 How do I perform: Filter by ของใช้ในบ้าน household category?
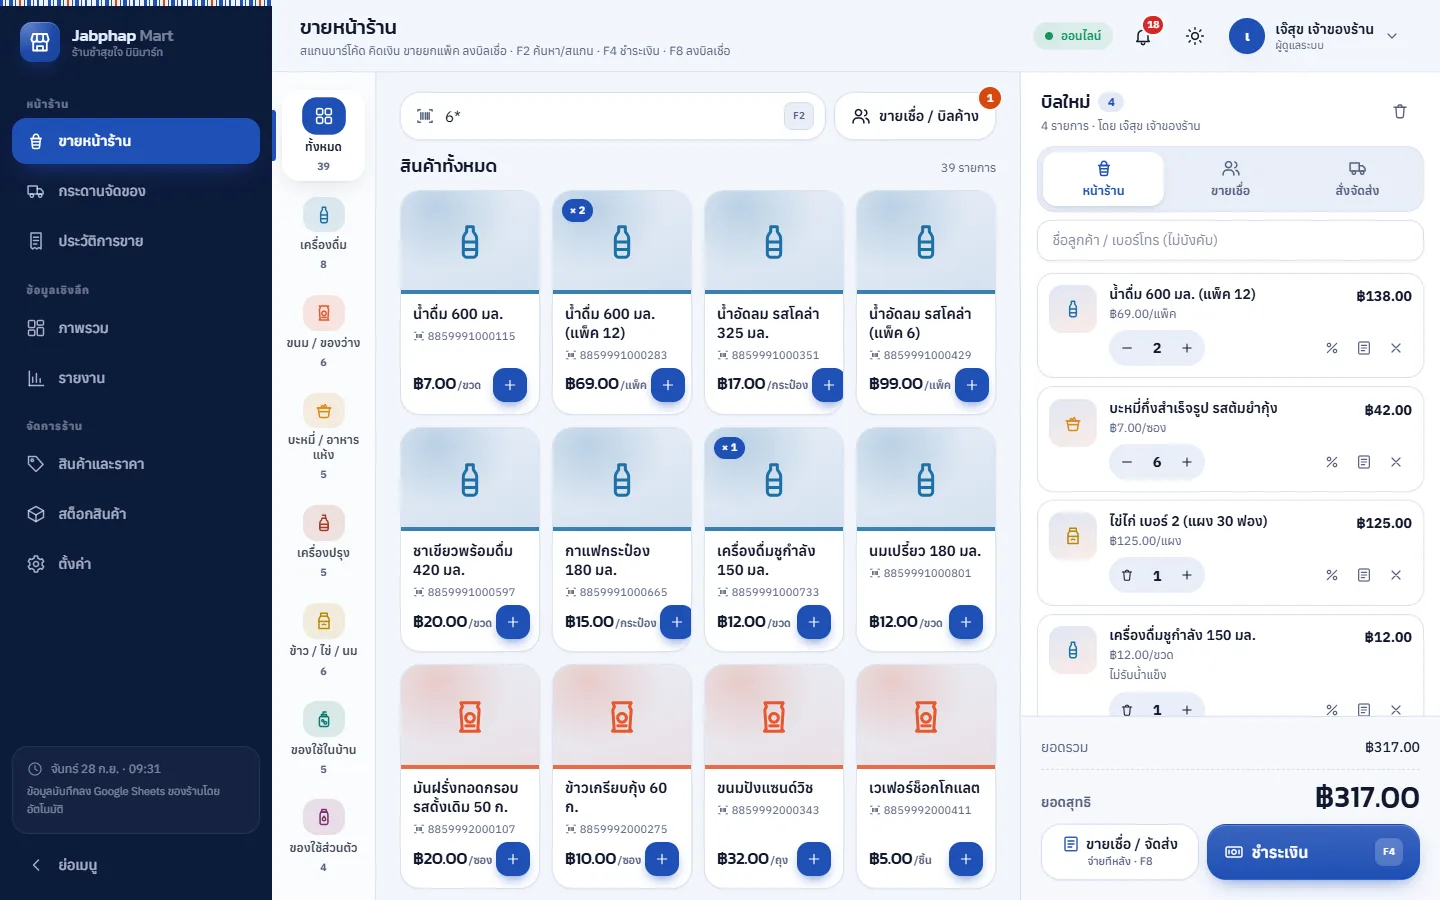pos(323,739)
